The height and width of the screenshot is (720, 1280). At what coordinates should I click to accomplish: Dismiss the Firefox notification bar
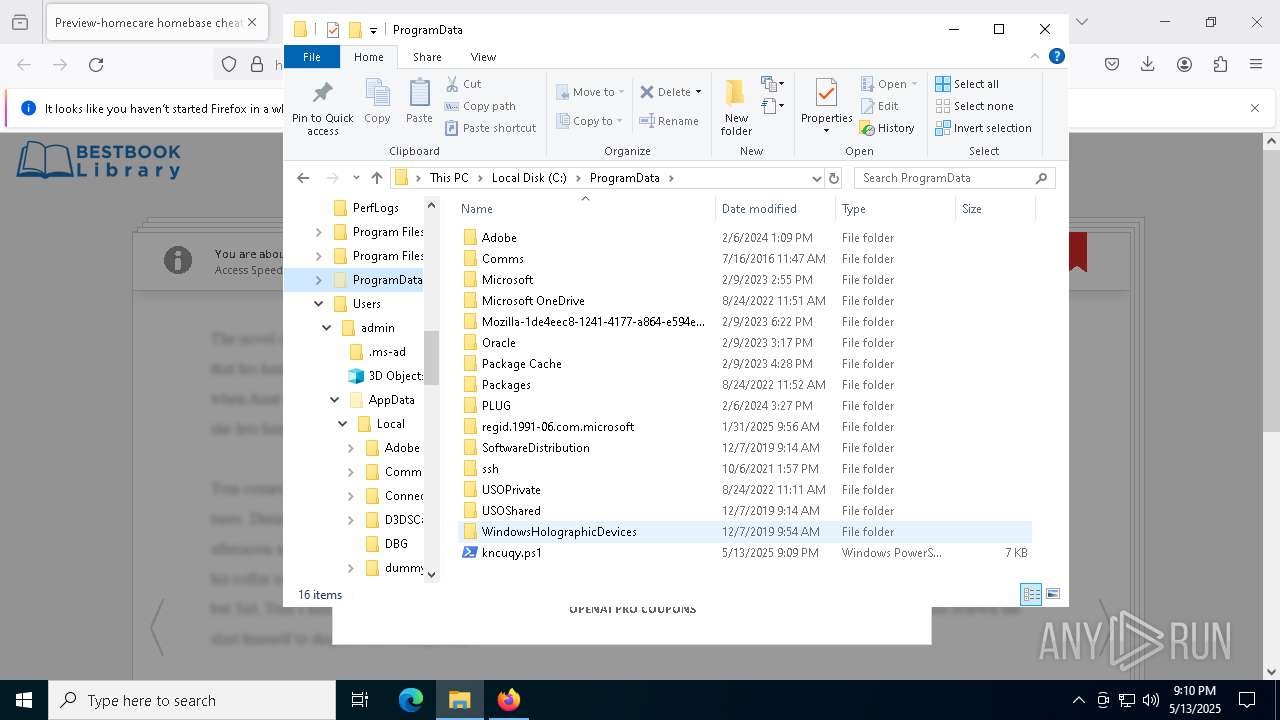(x=1255, y=108)
